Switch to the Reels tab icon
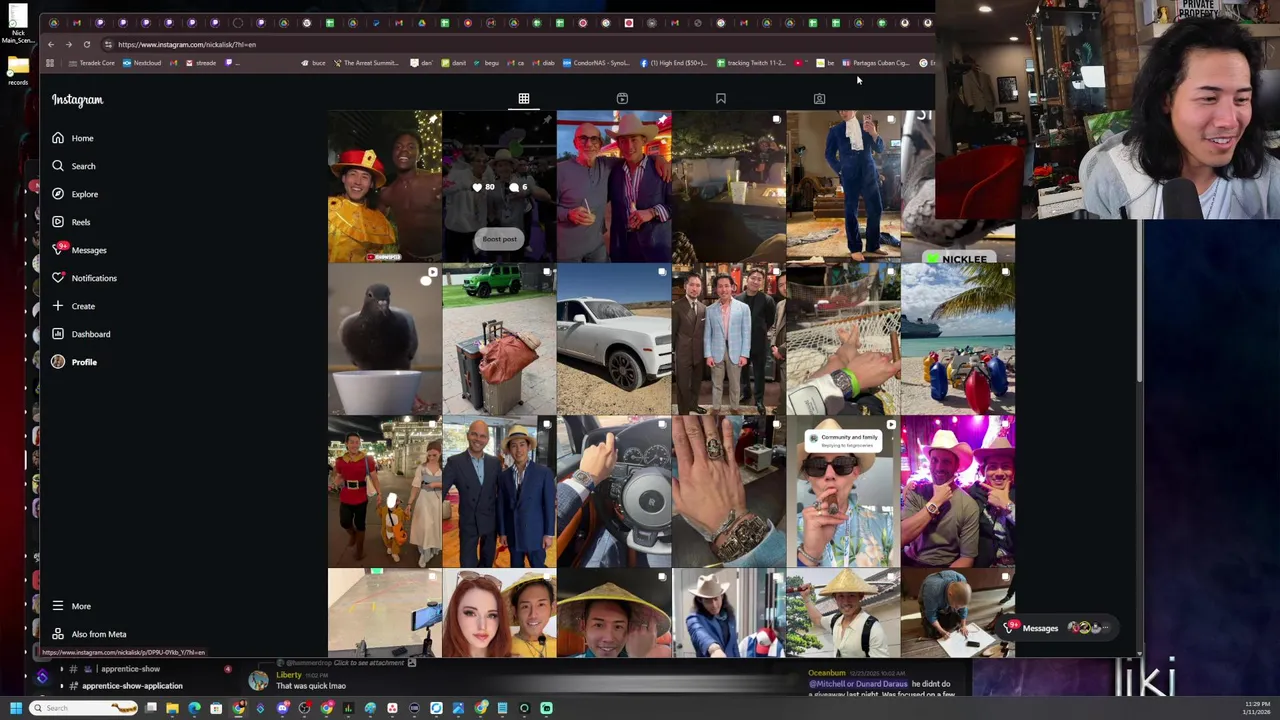 pos(622,98)
